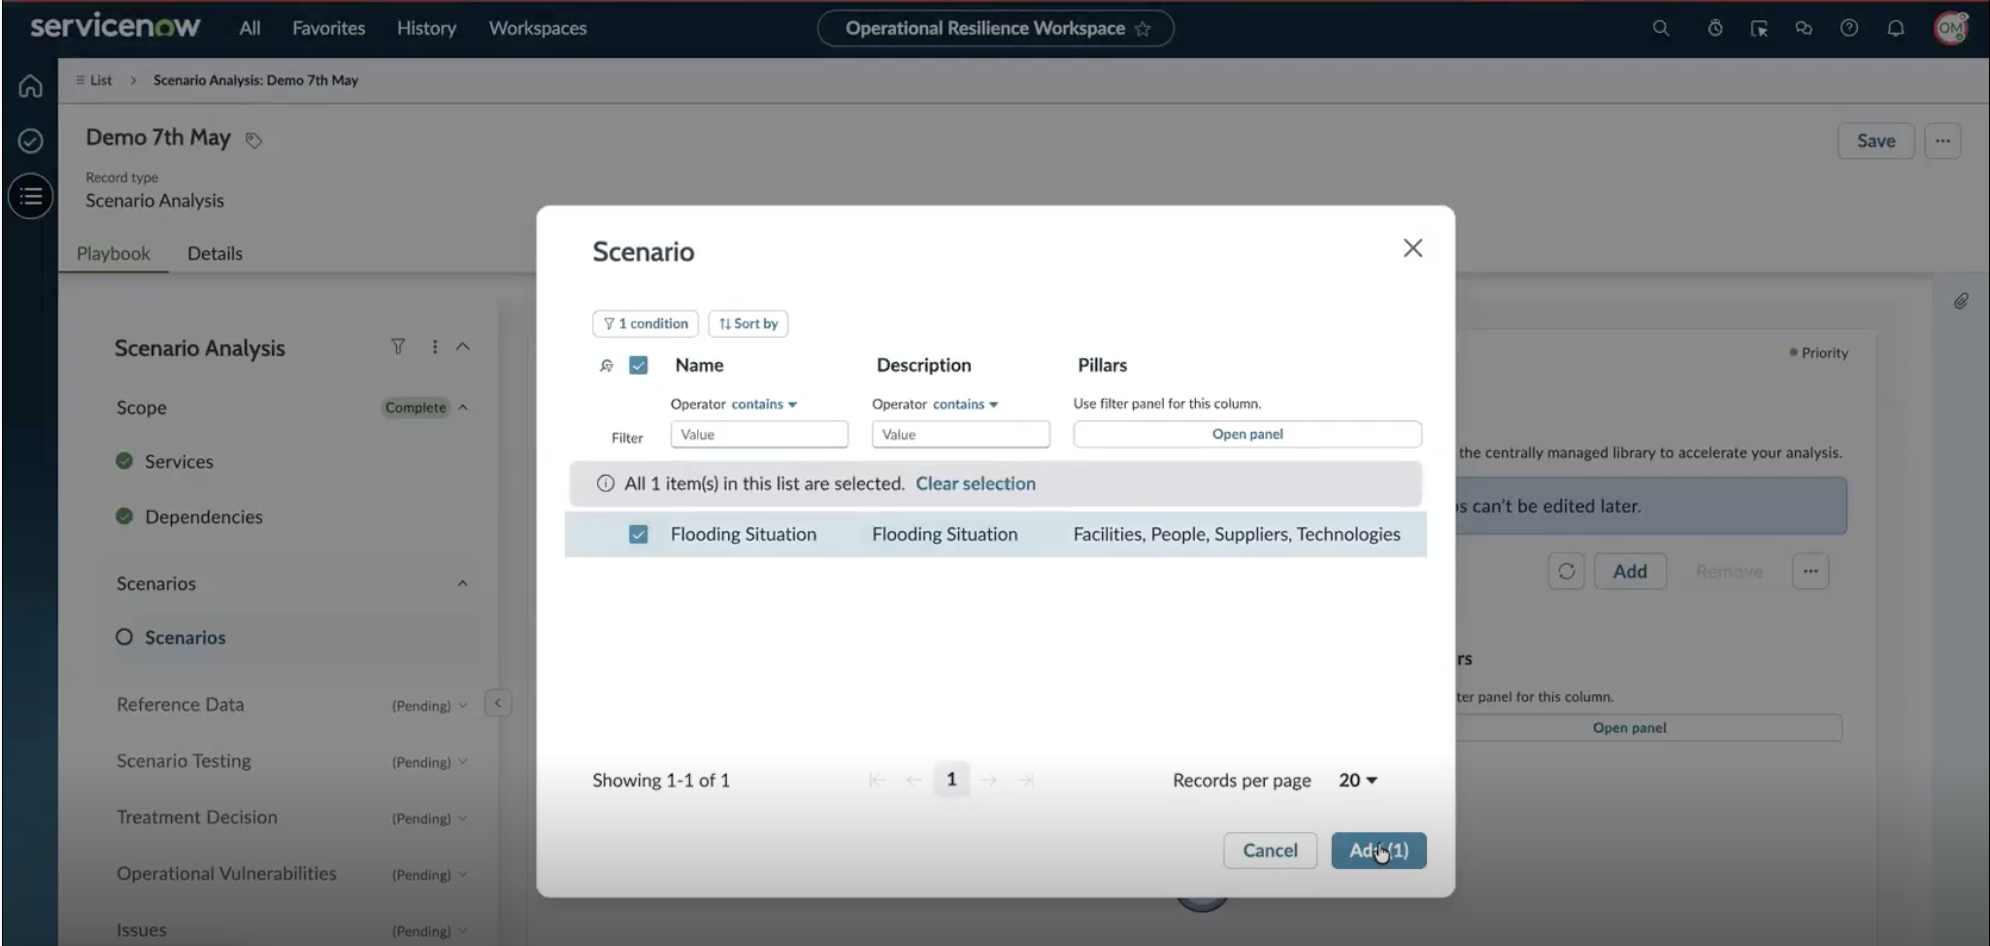Click the filter icon in Scenario Analysis panel
Screen dimensions: 1990x946
(398, 346)
